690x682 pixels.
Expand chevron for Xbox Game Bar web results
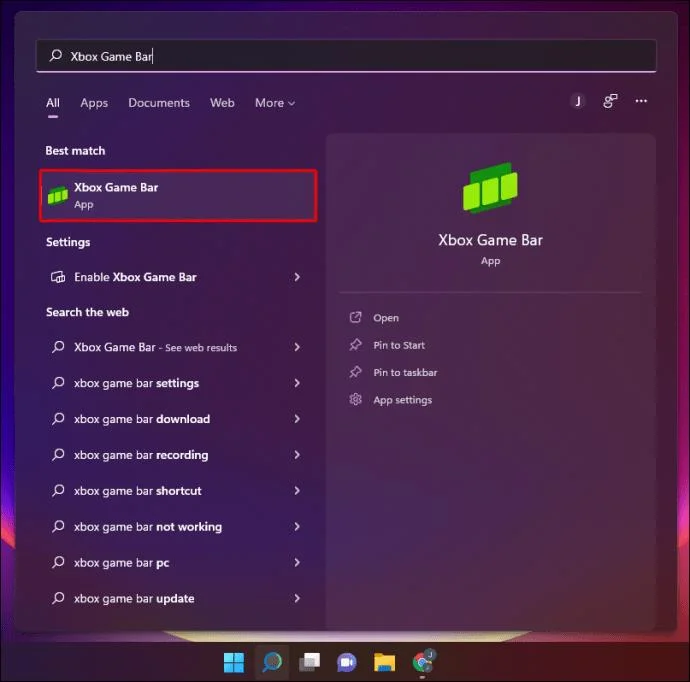(297, 347)
